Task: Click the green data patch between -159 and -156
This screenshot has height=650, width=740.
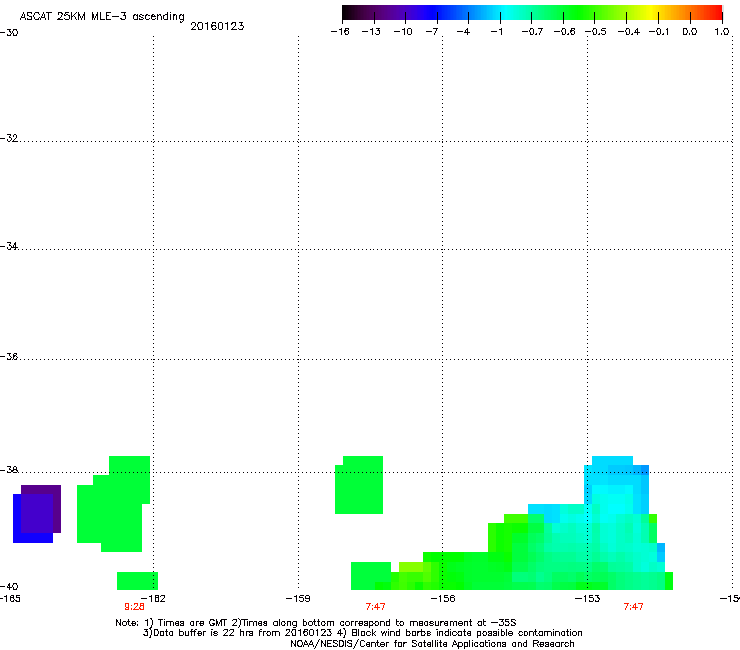Action: [x=359, y=485]
